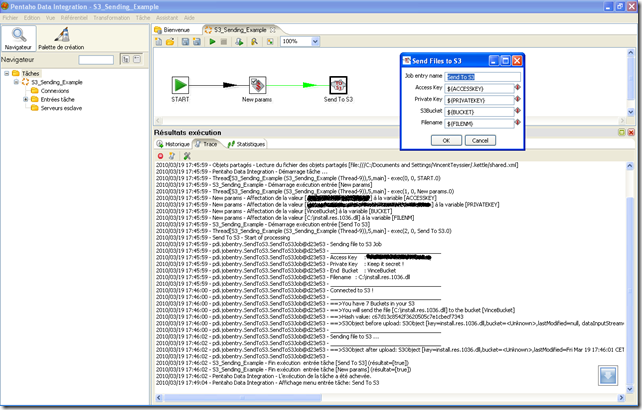Open the Palette de création view

point(61,38)
